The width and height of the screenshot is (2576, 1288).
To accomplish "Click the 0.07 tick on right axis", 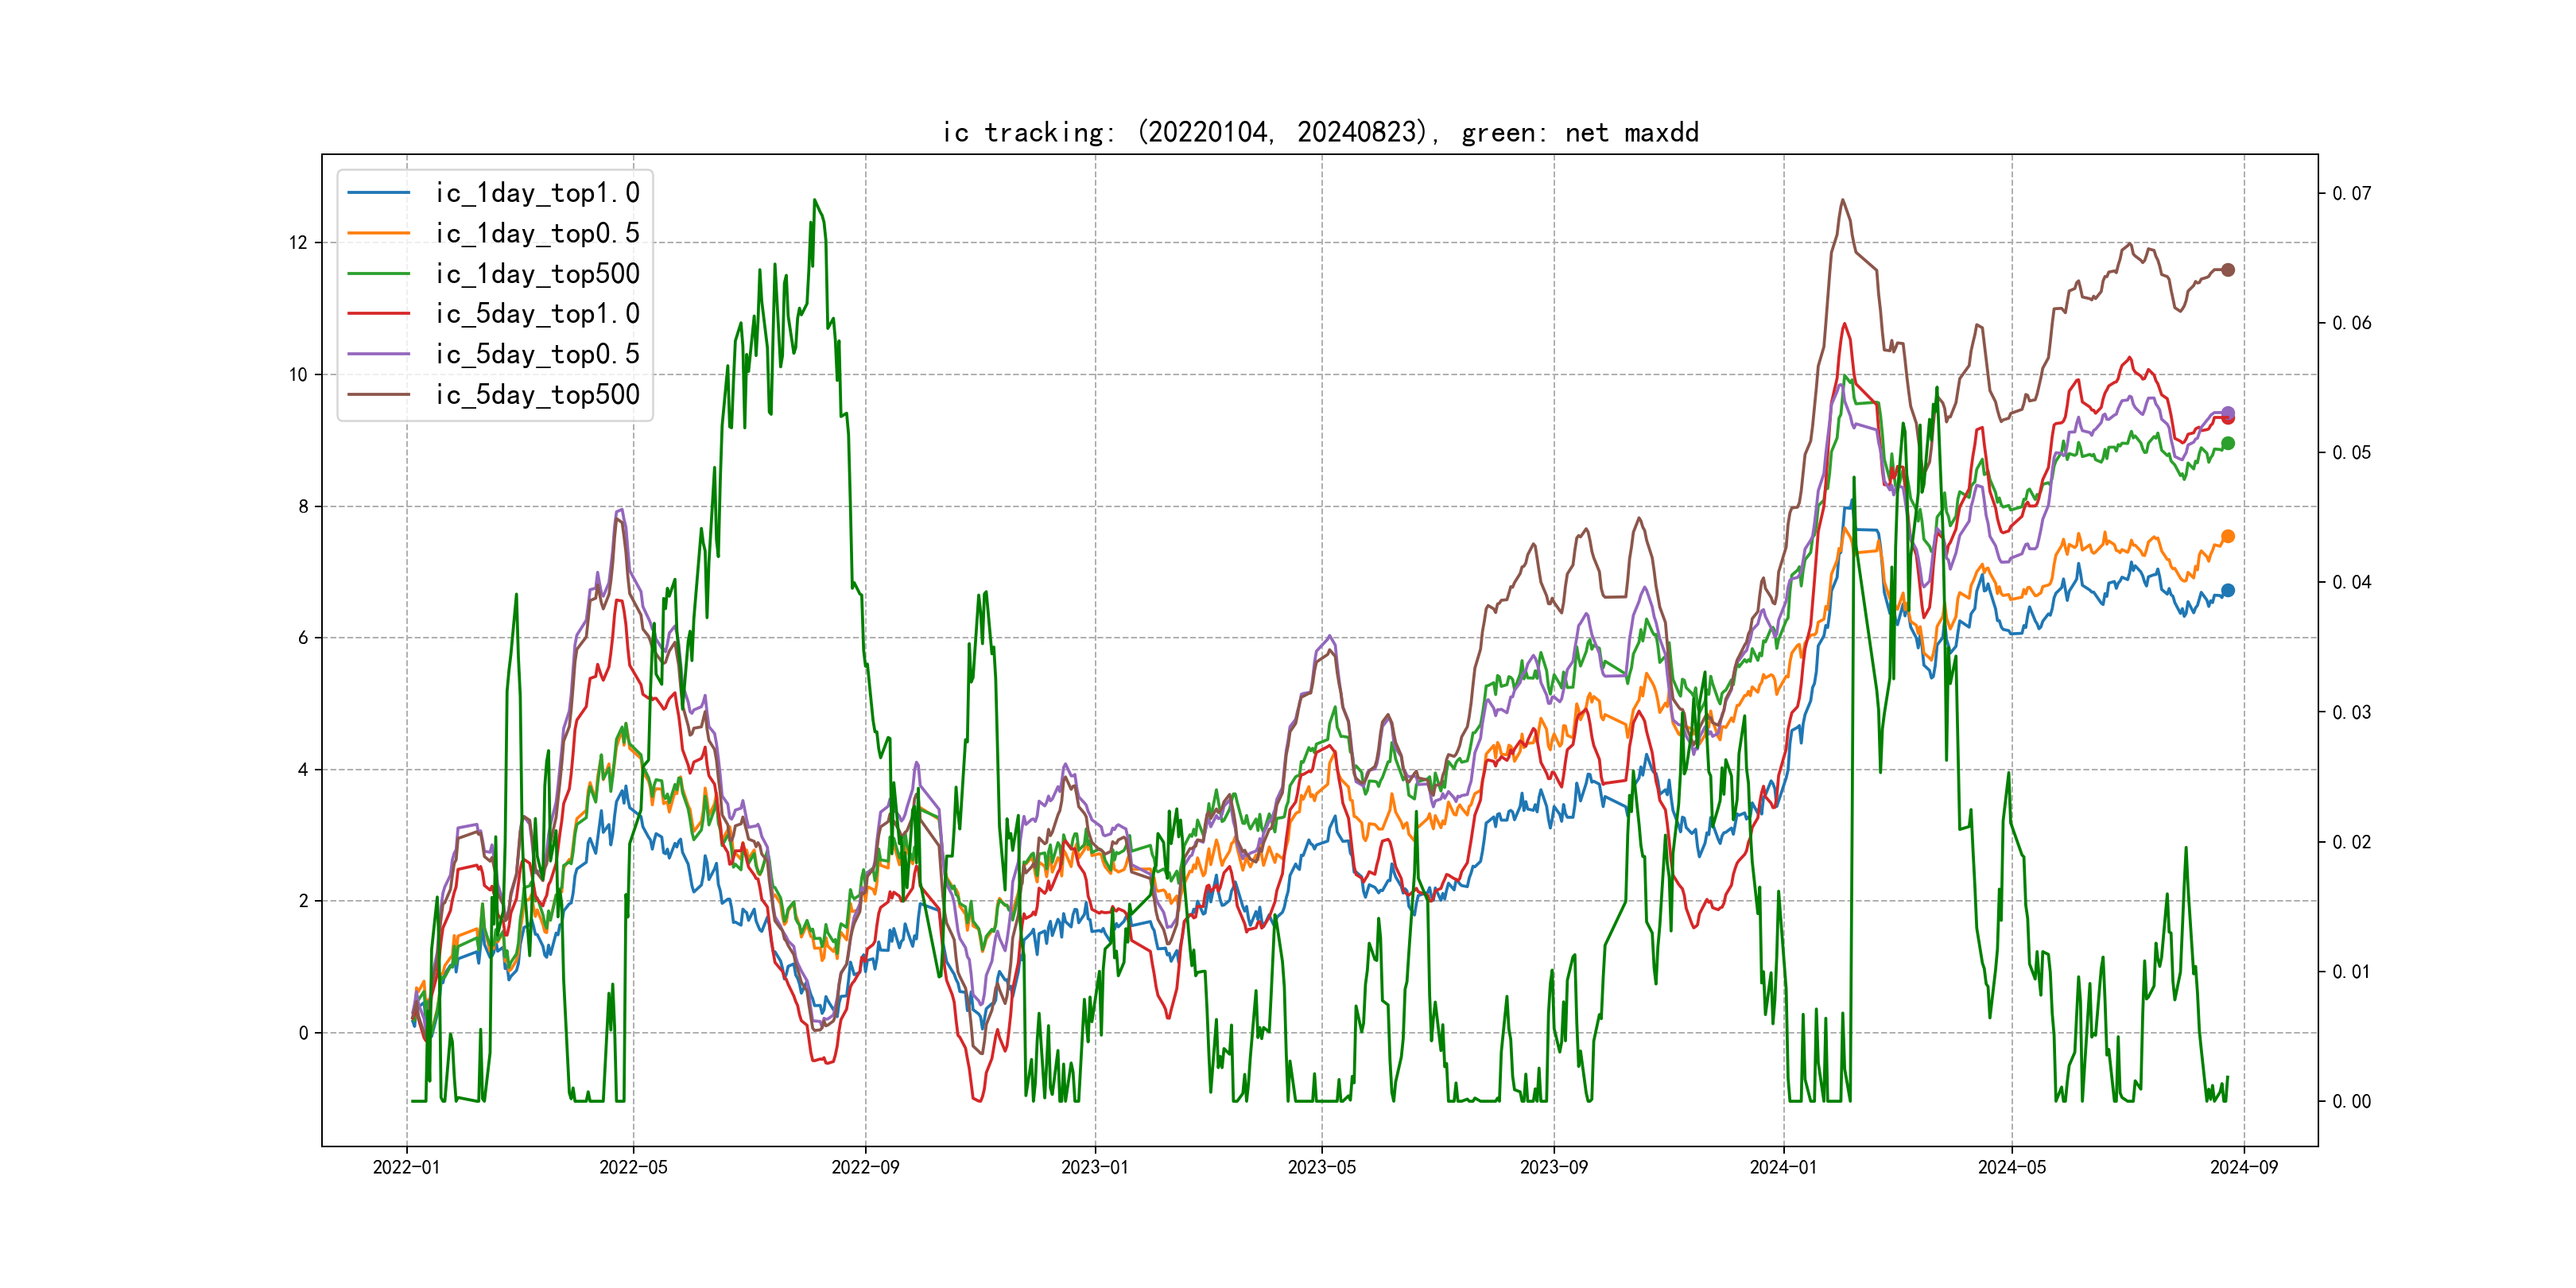I will pos(2351,194).
